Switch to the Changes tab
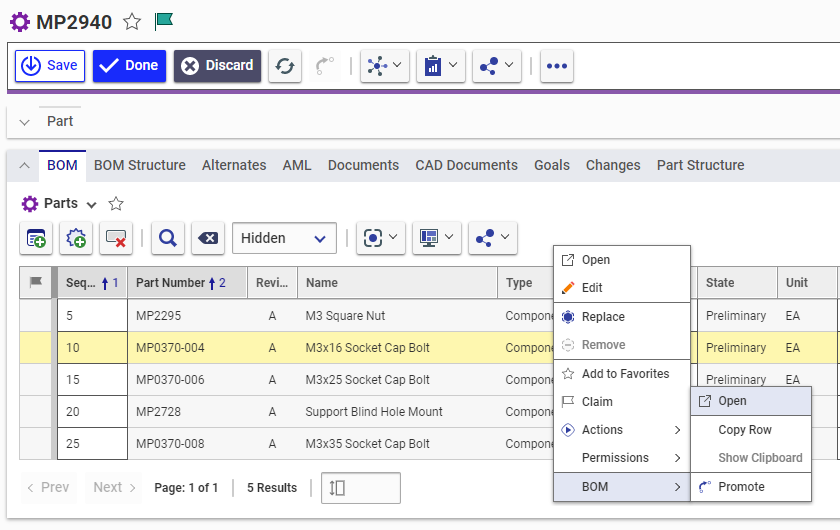Image resolution: width=840 pixels, height=530 pixels. 613,165
